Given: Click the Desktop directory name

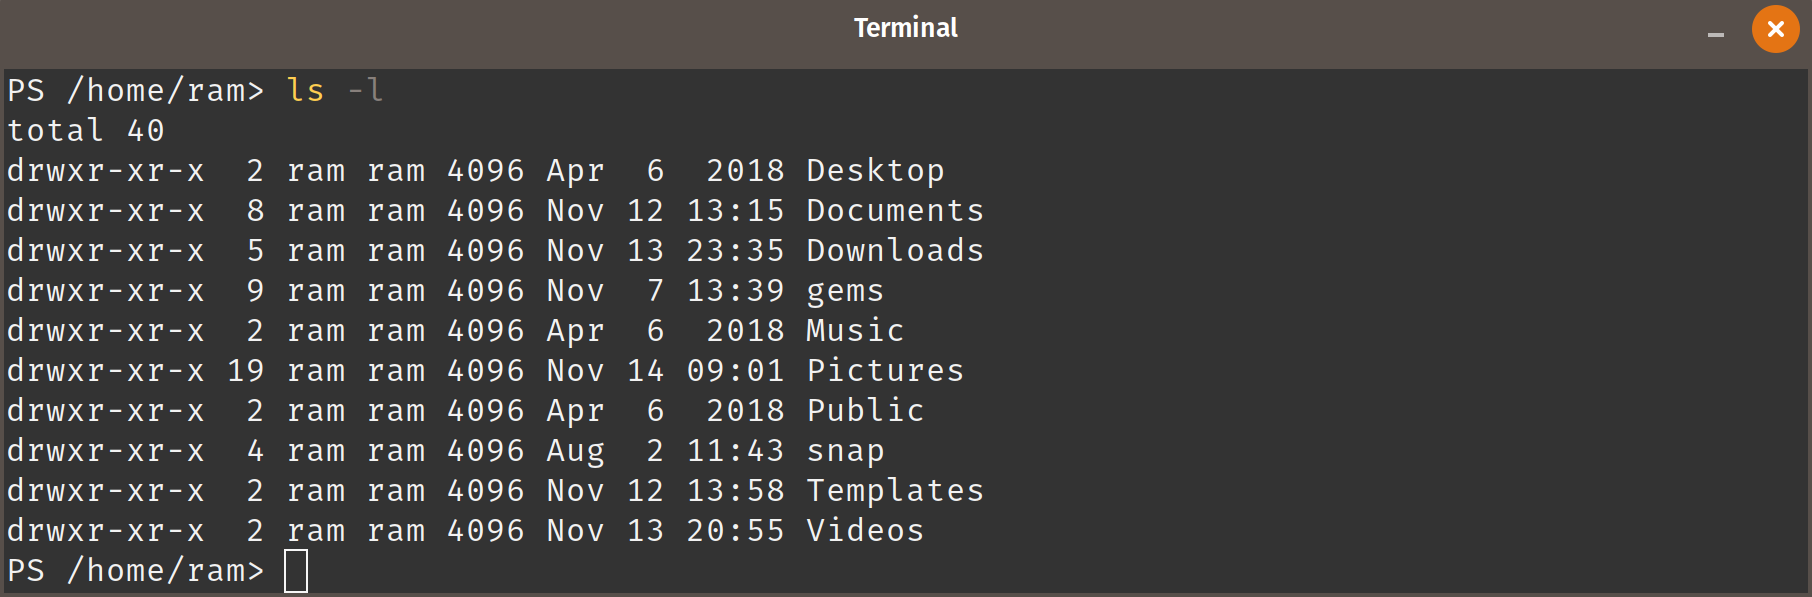Looking at the screenshot, I should (x=875, y=171).
